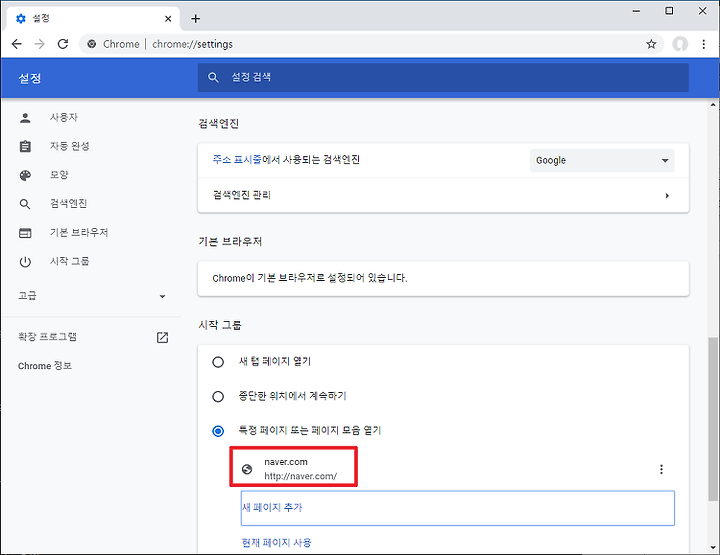Open 모양 settings section
The height and width of the screenshot is (555, 720).
(59, 175)
